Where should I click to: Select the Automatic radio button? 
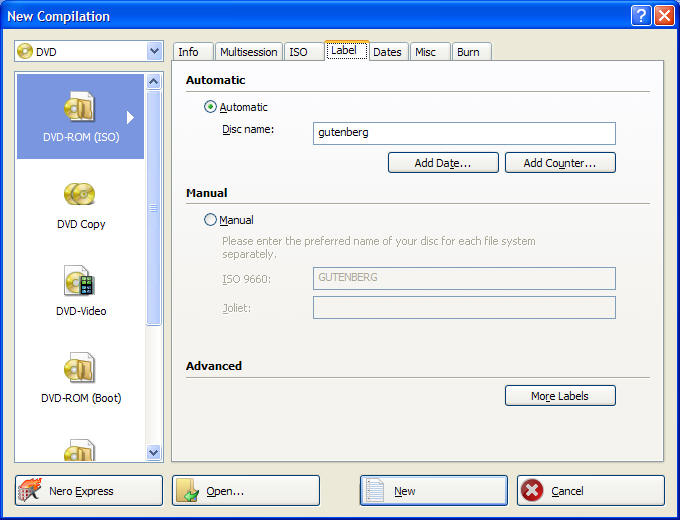pyautogui.click(x=210, y=107)
